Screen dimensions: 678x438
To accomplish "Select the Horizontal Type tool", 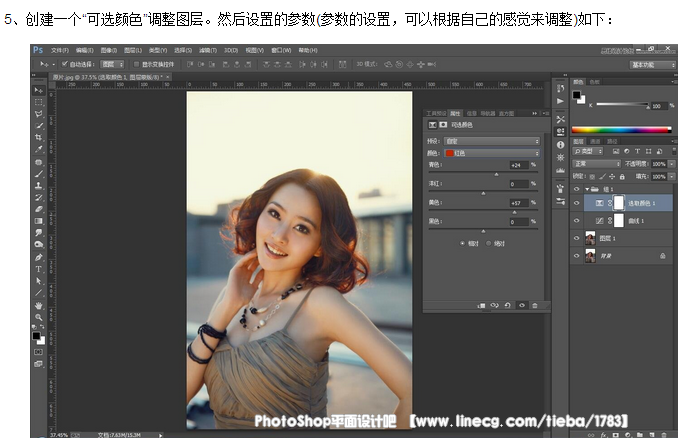I will click(38, 269).
